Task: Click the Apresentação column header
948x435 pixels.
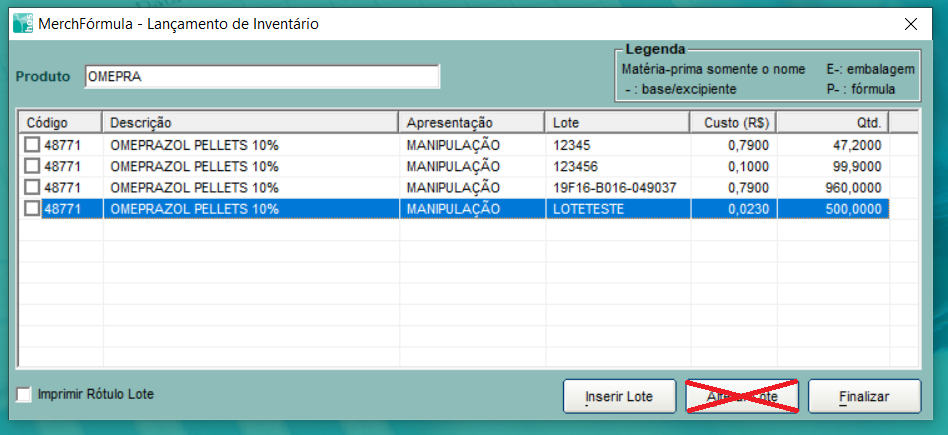Action: [x=472, y=123]
